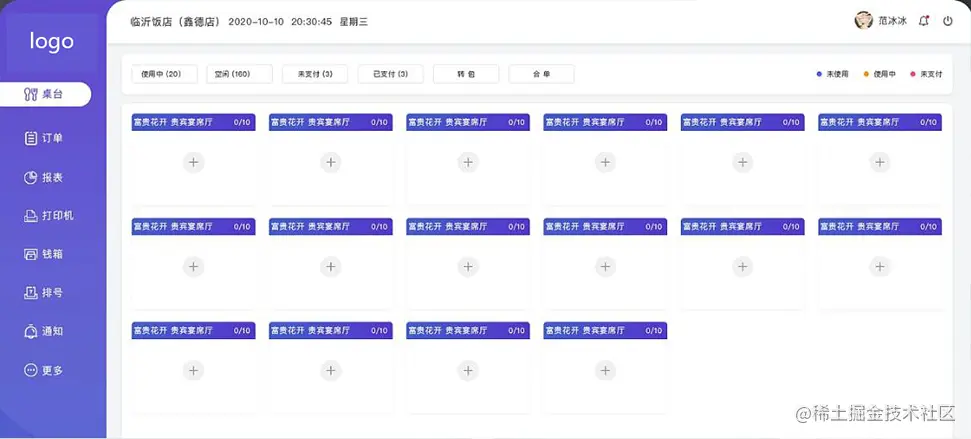Select the 打印机 printer sidebar icon
Viewport: 971px width, 439px height.
(x=31, y=216)
